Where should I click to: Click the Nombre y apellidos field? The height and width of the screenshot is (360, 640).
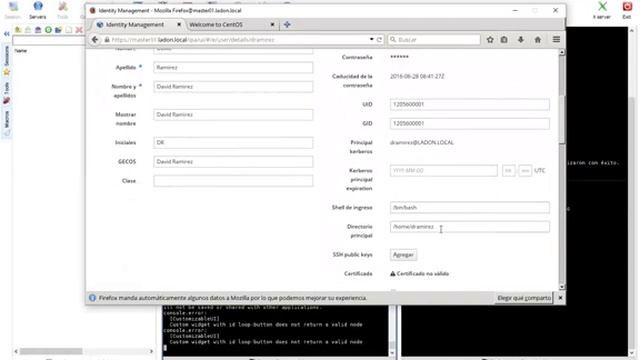click(x=233, y=87)
